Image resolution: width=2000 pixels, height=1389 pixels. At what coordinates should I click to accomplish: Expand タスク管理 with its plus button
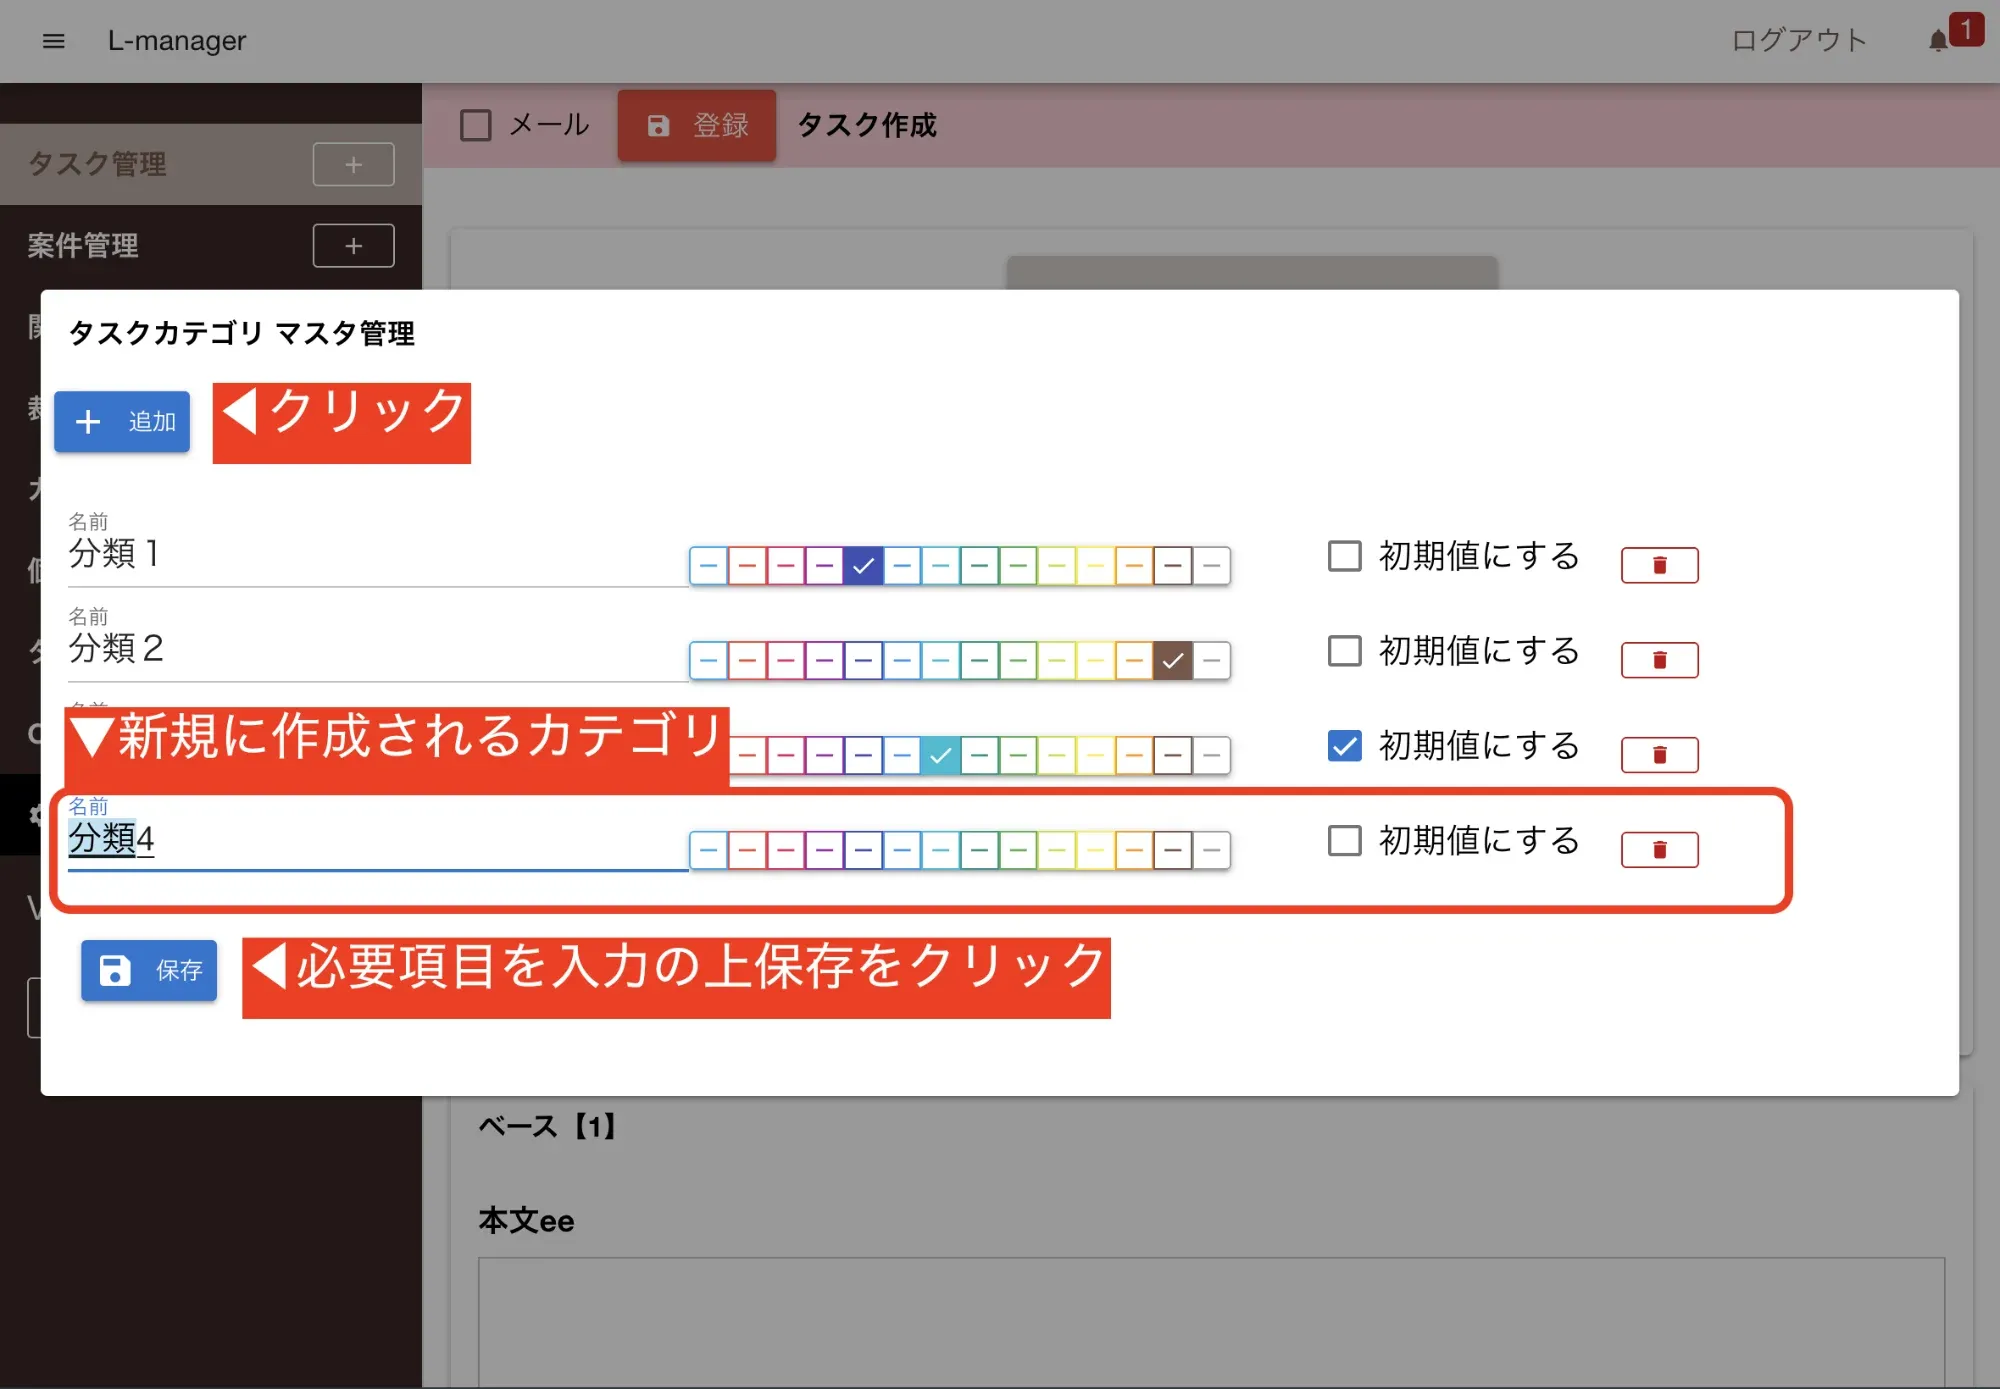tap(353, 165)
